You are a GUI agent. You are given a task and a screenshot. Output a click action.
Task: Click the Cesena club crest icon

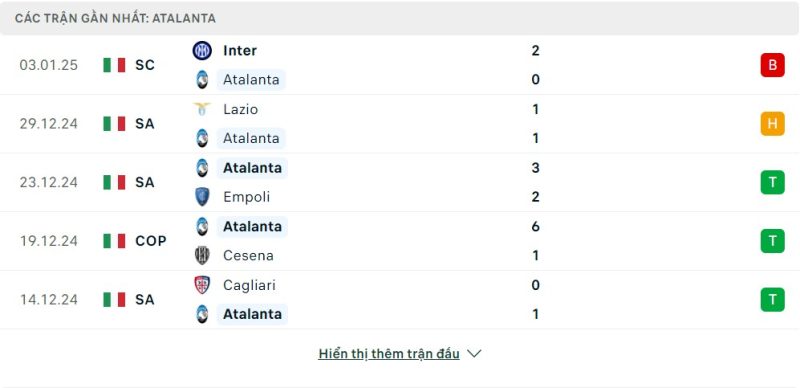click(202, 255)
